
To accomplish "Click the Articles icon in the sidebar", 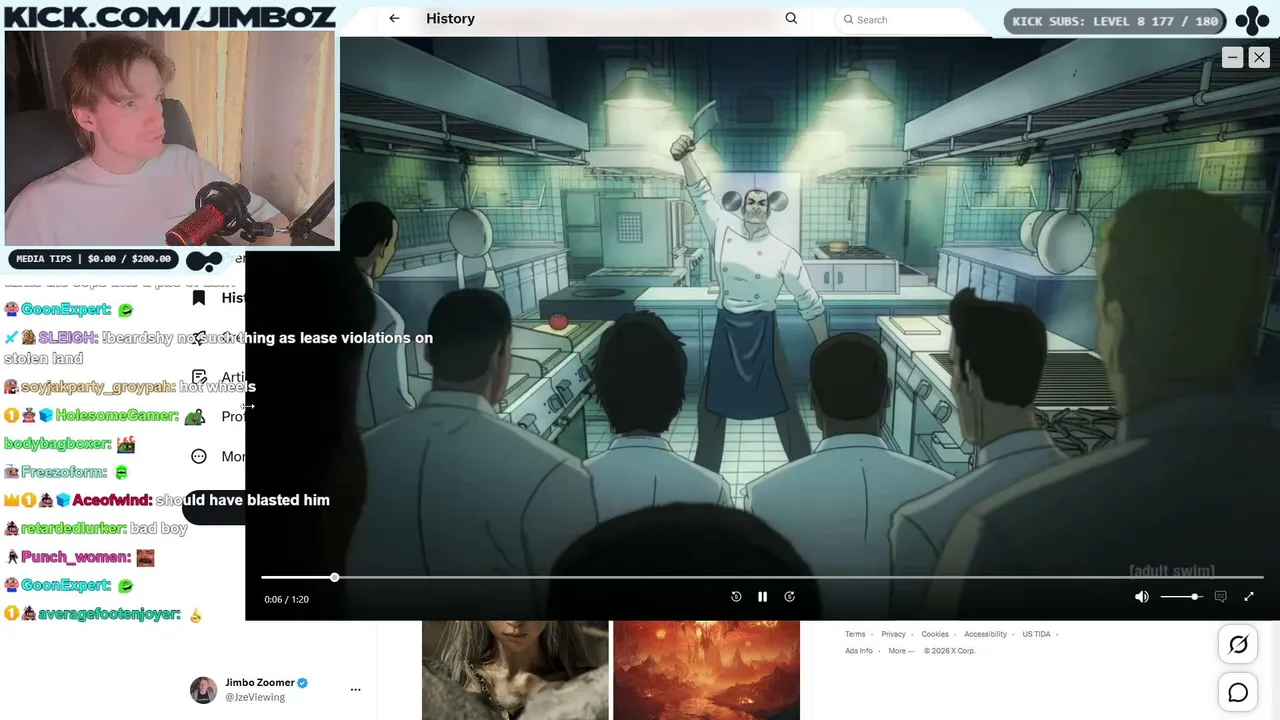I will pos(199,377).
